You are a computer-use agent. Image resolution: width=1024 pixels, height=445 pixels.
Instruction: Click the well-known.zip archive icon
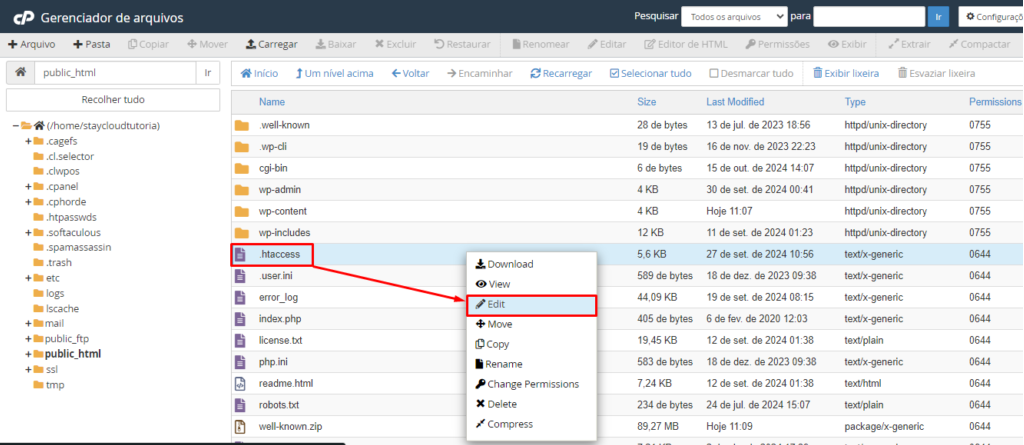(x=240, y=425)
